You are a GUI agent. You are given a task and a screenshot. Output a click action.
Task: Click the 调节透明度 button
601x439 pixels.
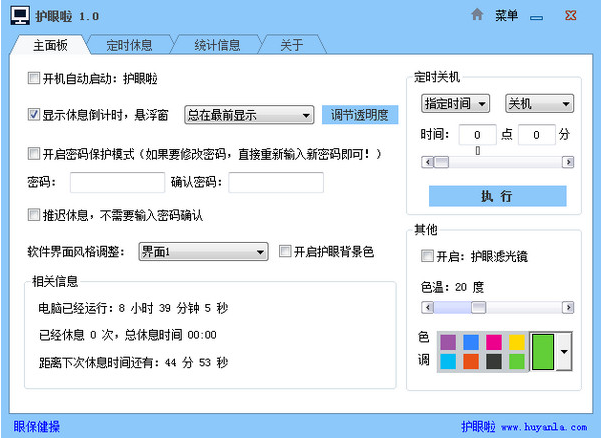(360, 114)
